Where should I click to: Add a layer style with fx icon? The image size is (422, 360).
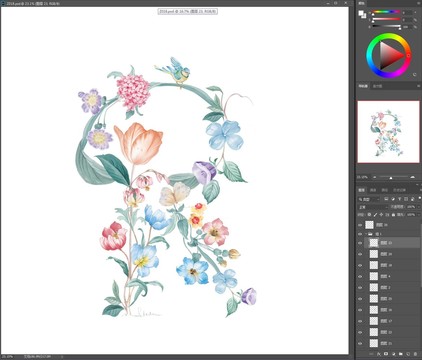click(x=379, y=354)
